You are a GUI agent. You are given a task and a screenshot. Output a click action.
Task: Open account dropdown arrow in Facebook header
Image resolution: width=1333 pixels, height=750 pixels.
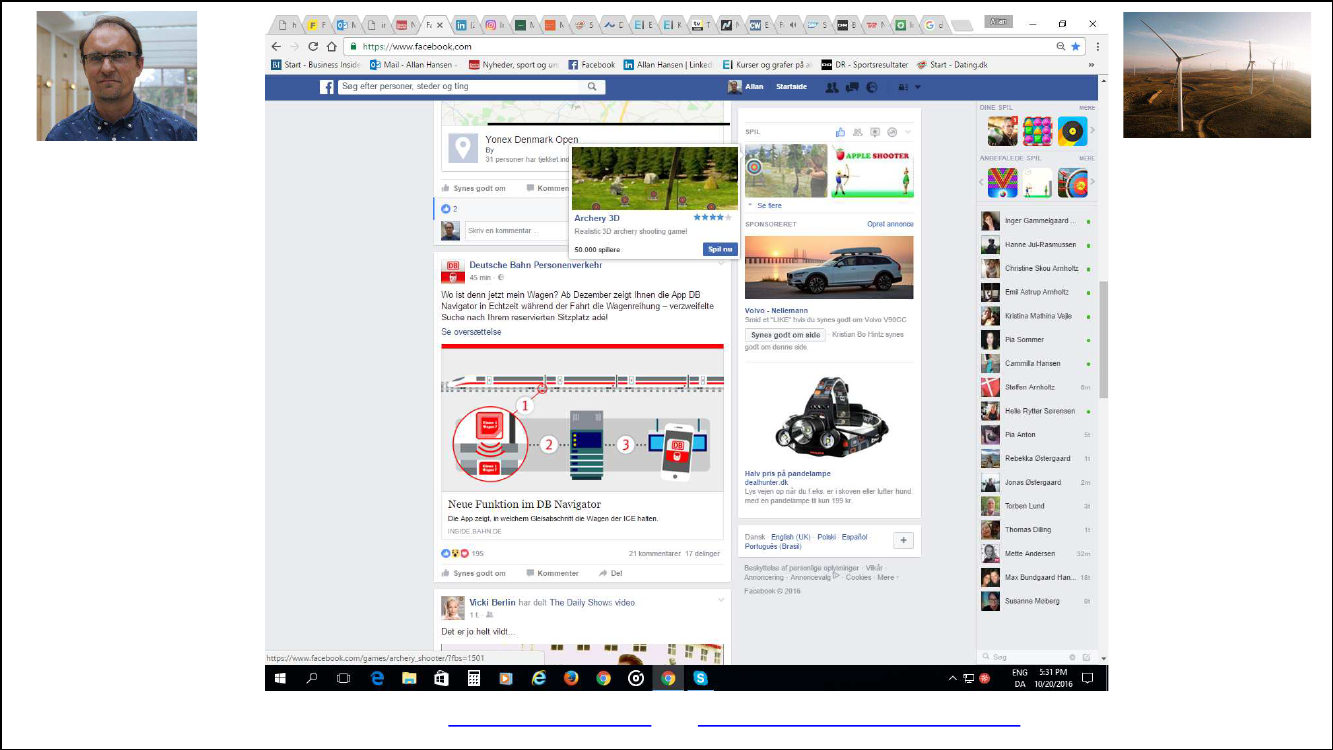click(918, 87)
